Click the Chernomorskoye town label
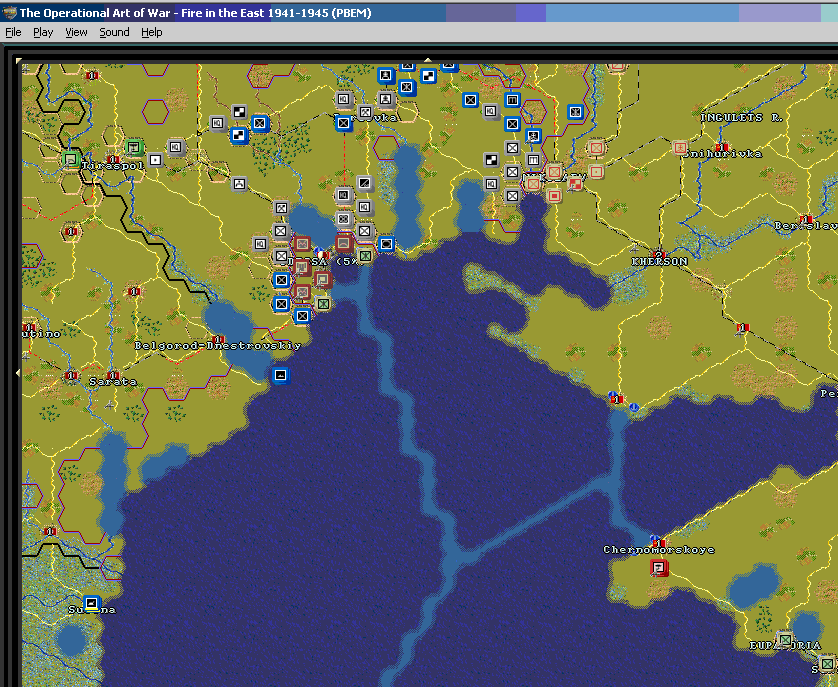Viewport: 839px width, 689px height. point(659,549)
